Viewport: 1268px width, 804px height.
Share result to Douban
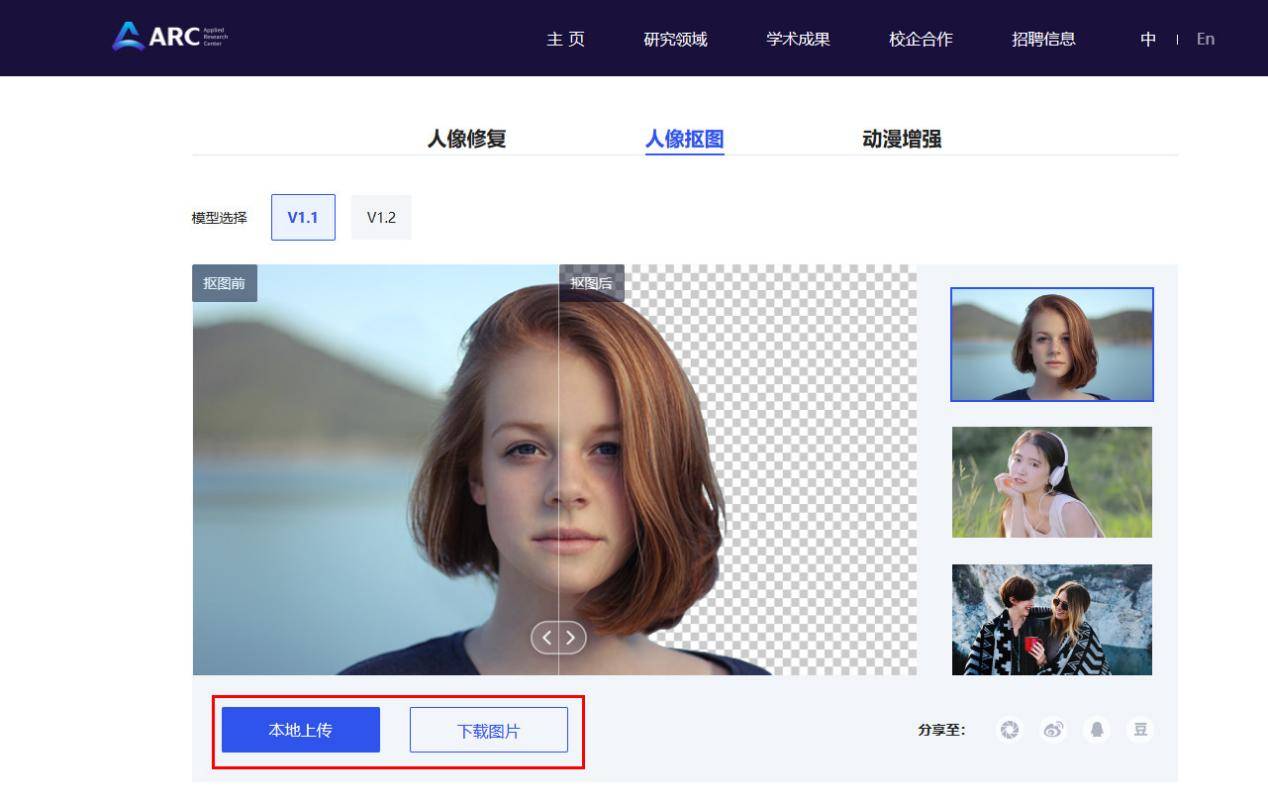(x=1140, y=731)
